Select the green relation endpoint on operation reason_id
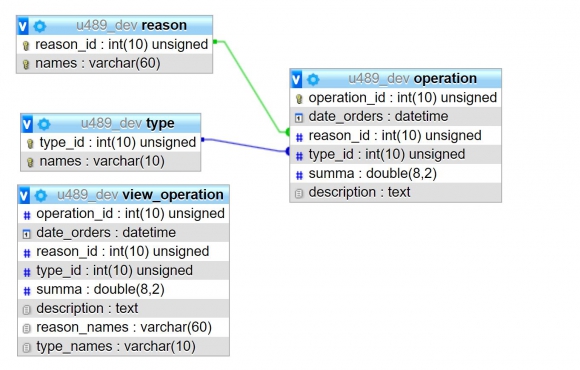The width and height of the screenshot is (580, 370). (288, 132)
